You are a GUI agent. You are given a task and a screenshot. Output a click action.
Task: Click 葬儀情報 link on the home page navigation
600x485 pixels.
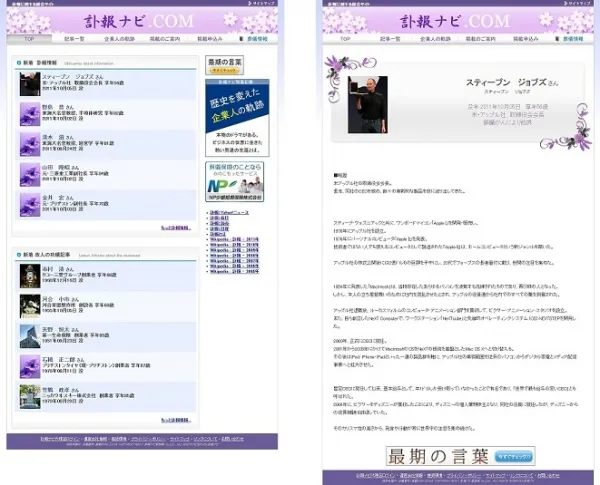click(x=257, y=39)
